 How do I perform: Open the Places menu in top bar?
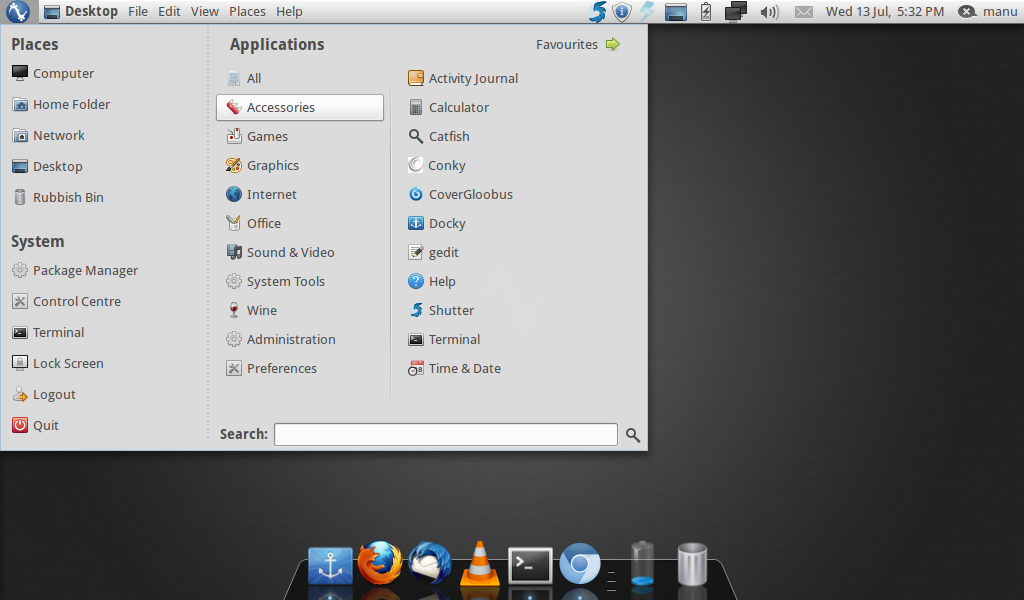click(248, 12)
